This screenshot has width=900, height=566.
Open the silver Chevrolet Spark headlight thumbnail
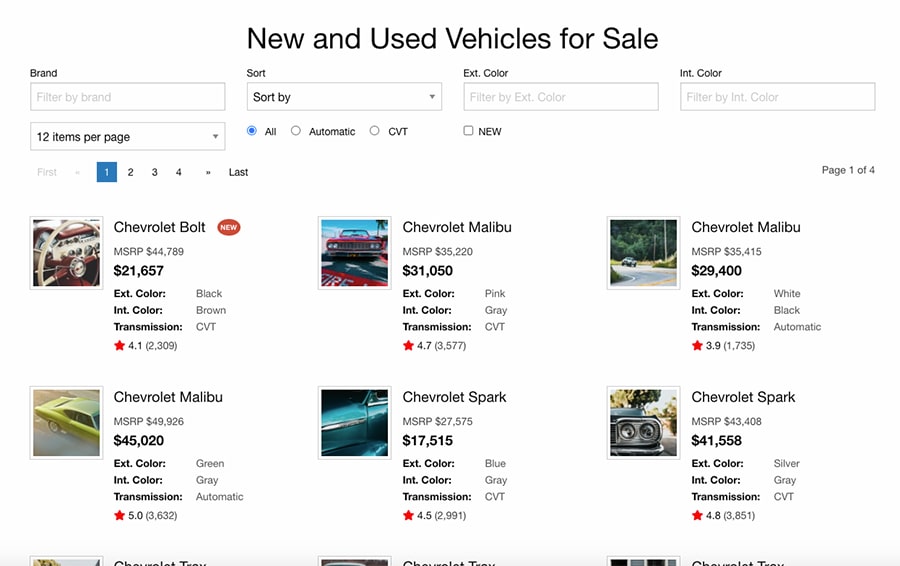(x=644, y=423)
